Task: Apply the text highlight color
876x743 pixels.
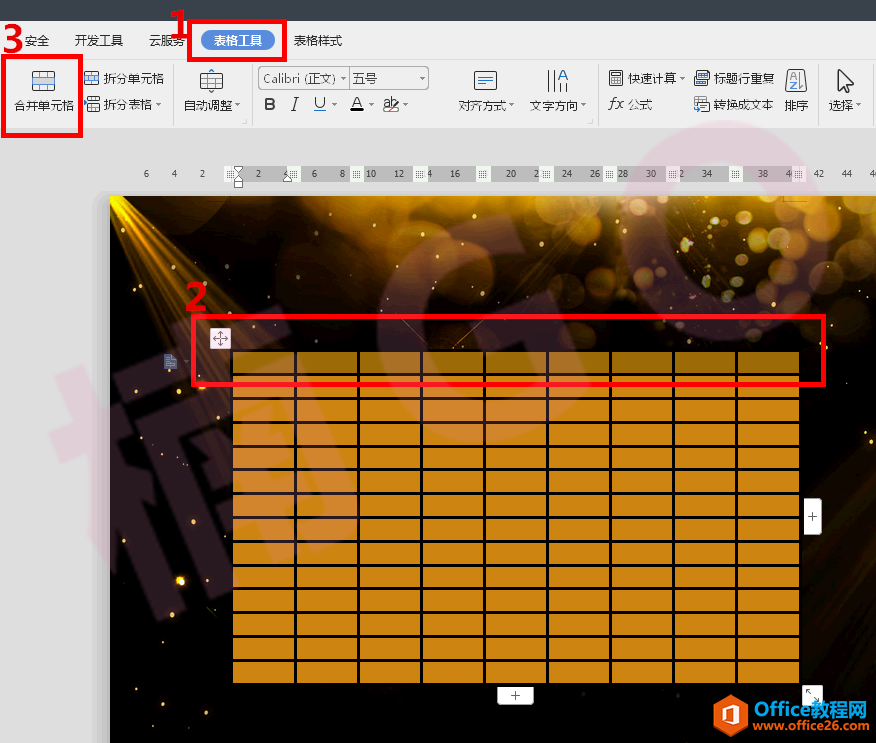Action: point(391,104)
